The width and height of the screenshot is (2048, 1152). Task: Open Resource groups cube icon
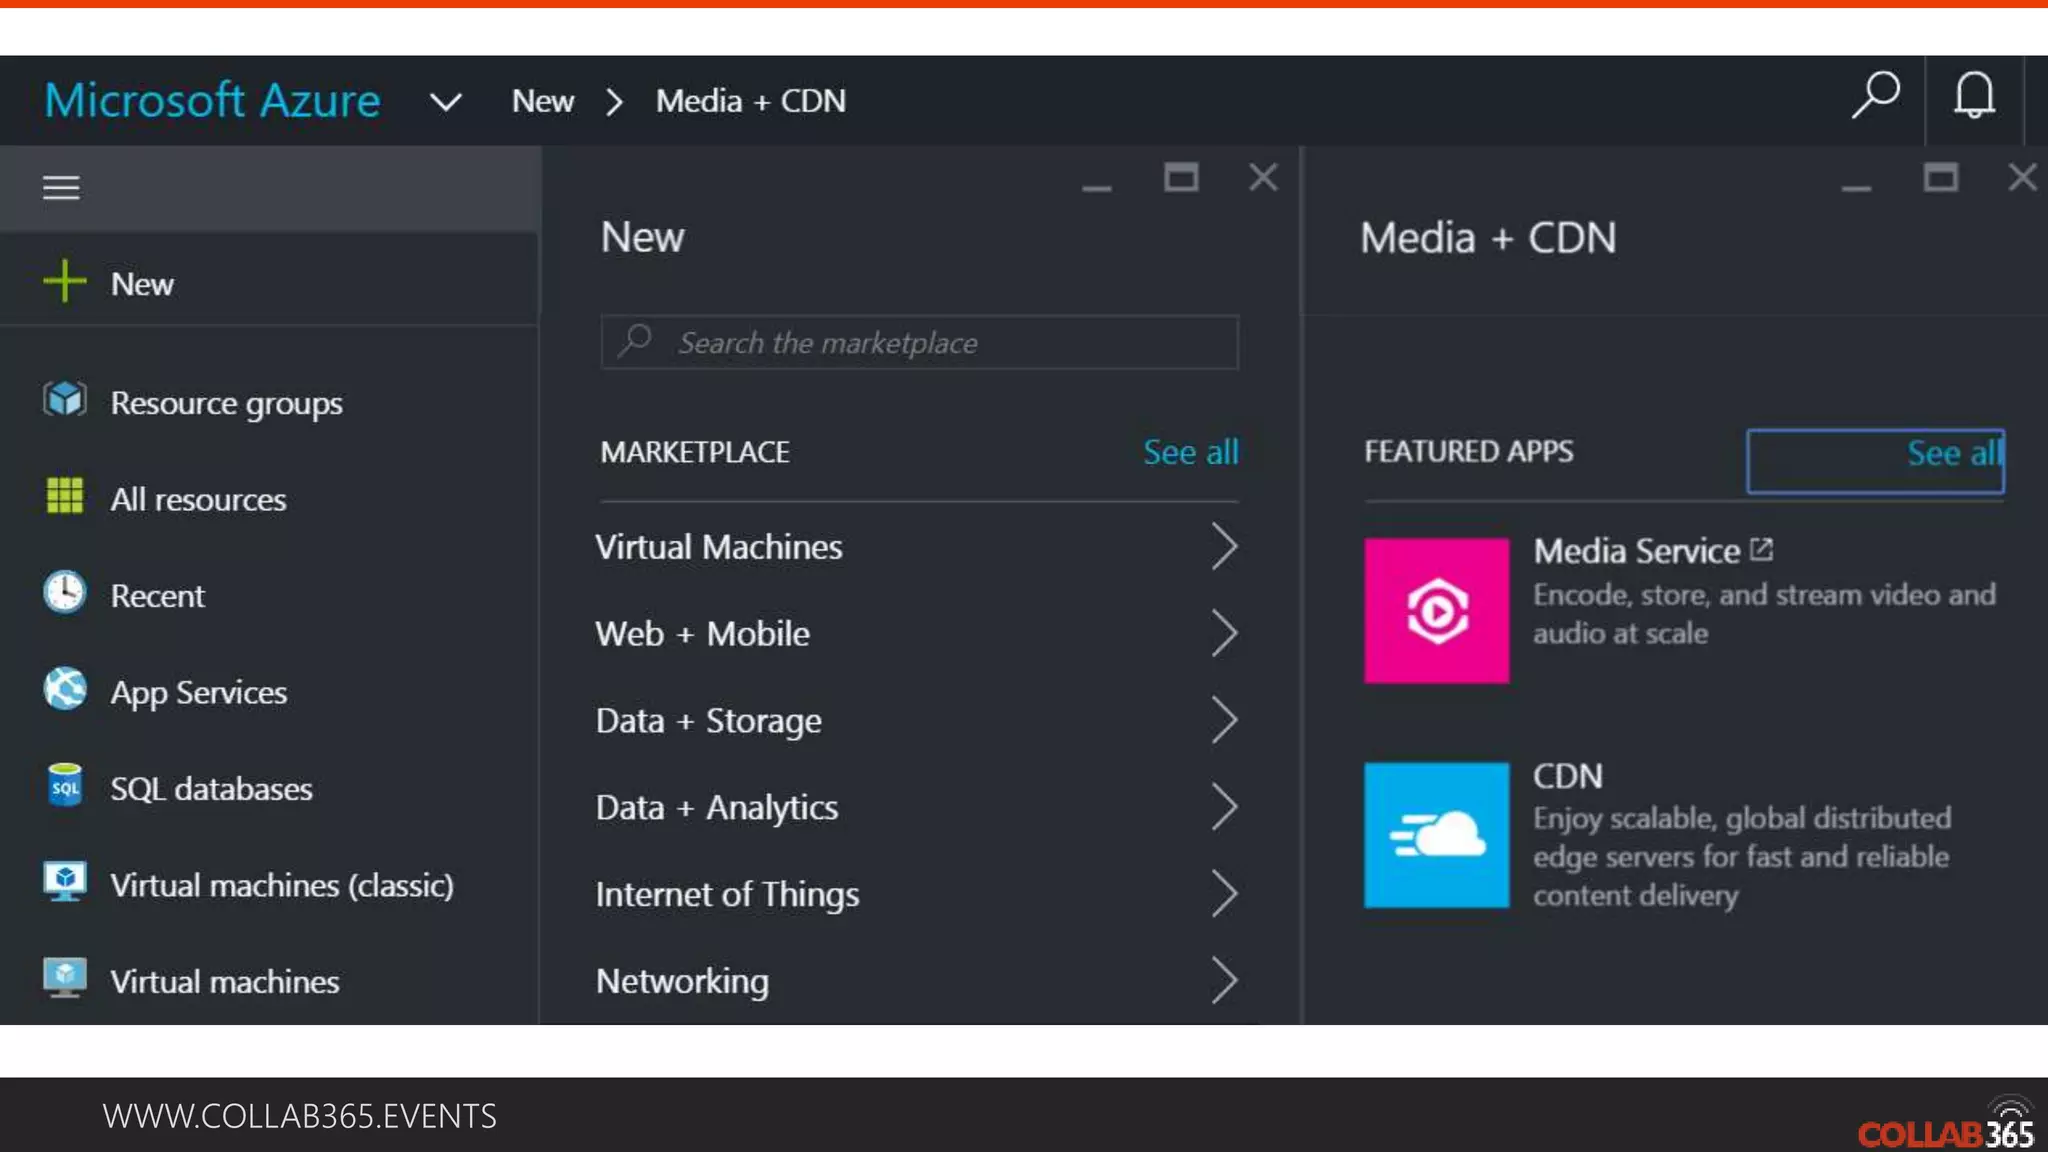[x=65, y=400]
